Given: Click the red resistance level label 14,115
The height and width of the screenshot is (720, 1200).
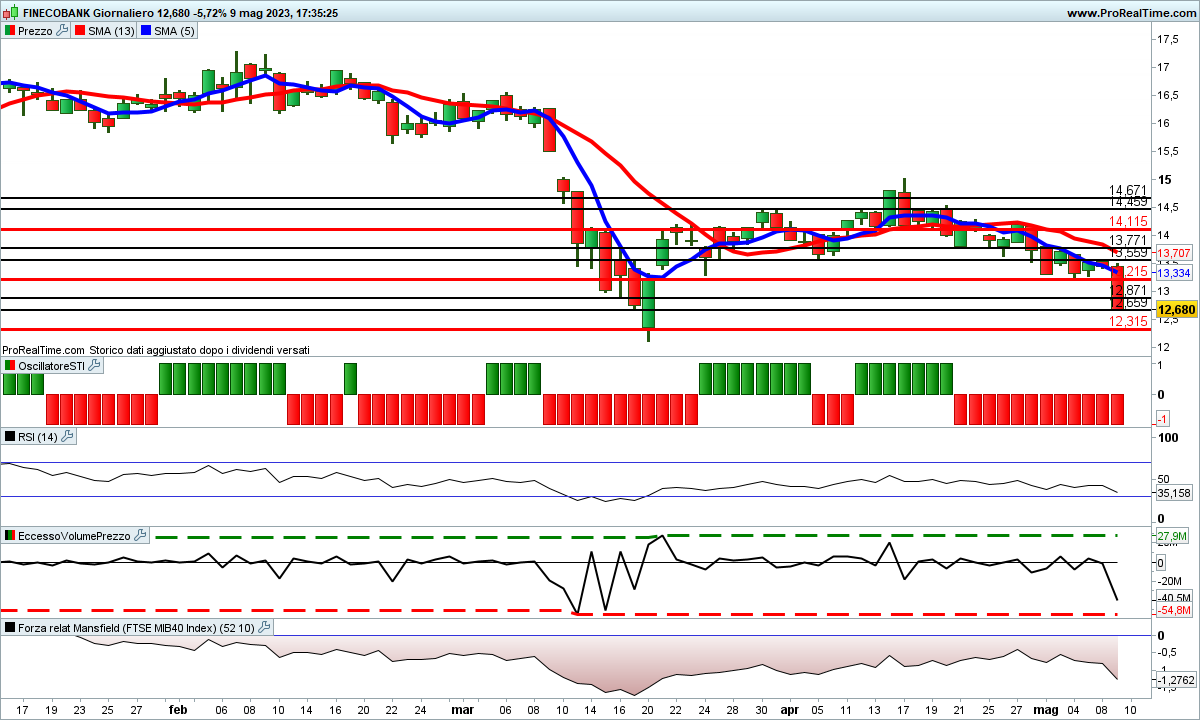Looking at the screenshot, I should 1128,221.
